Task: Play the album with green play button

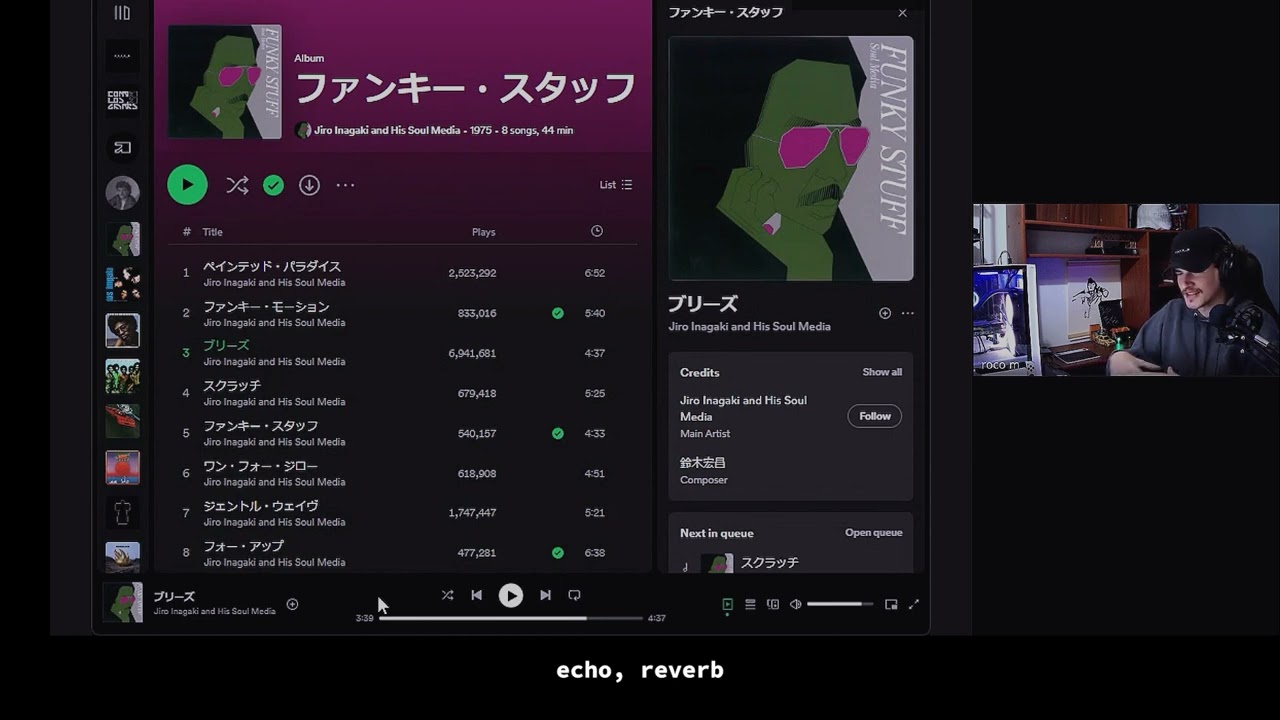Action: pos(187,185)
